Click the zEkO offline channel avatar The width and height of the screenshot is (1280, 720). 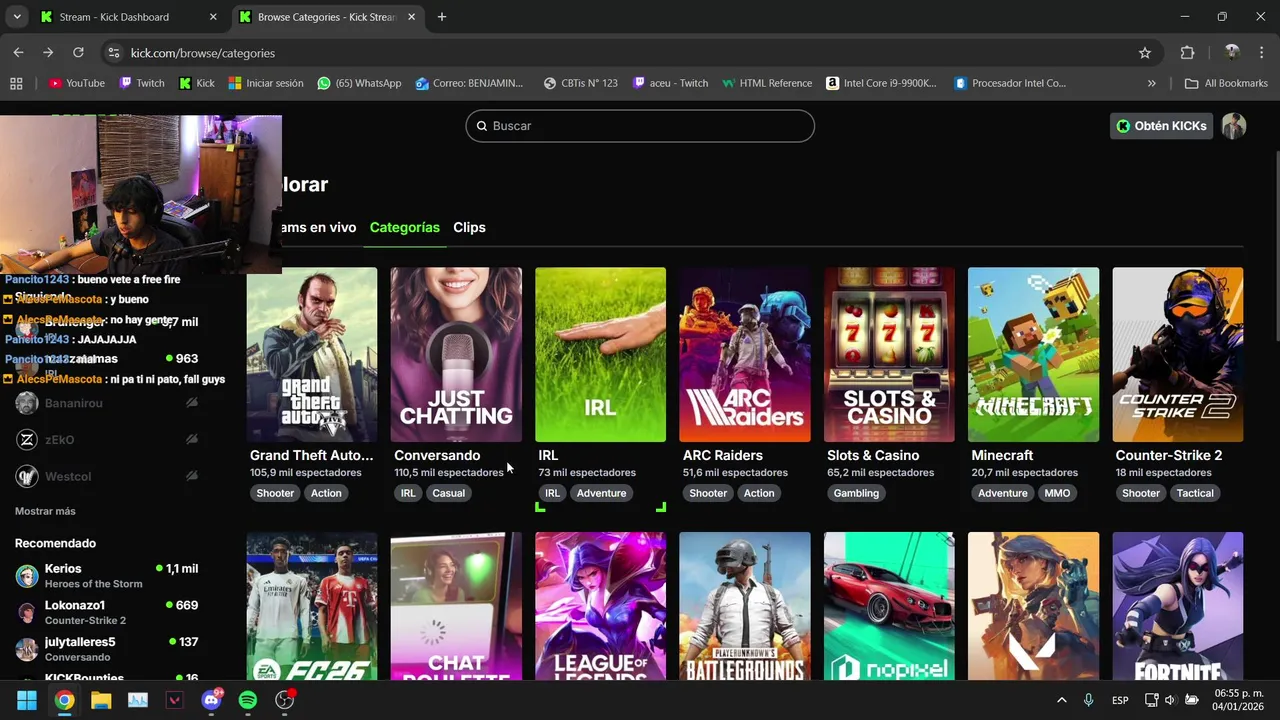pyautogui.click(x=27, y=440)
